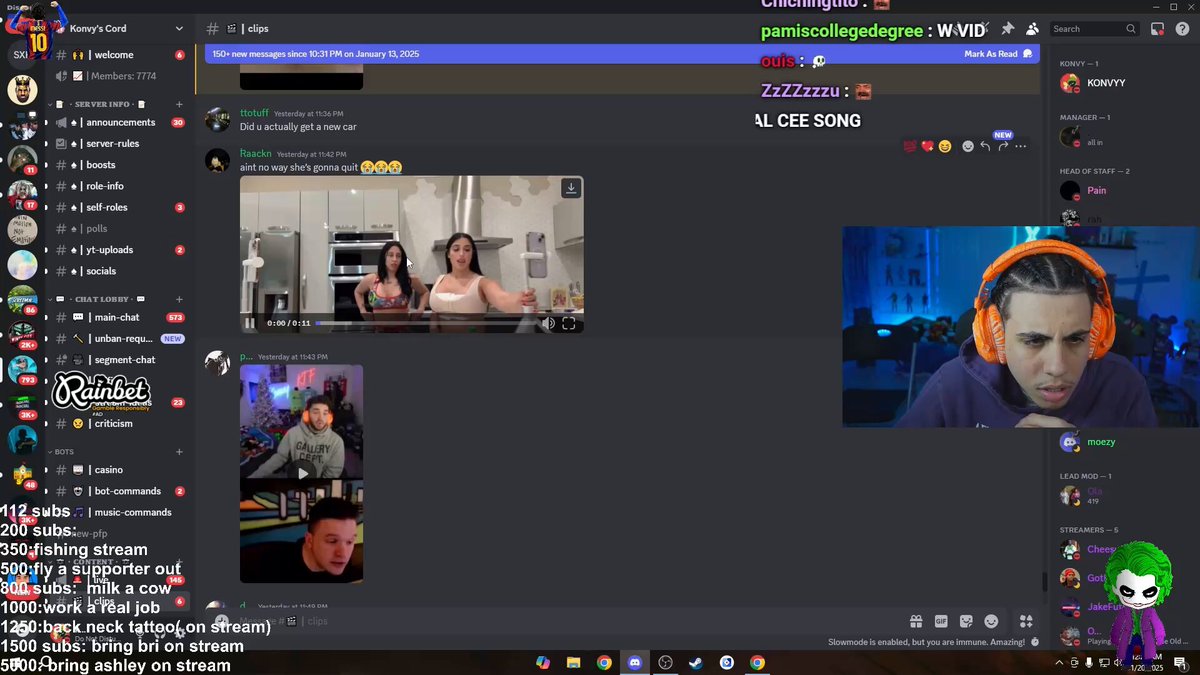Image resolution: width=1200 pixels, height=675 pixels.
Task: Open the sticker picker icon
Action: (x=966, y=621)
